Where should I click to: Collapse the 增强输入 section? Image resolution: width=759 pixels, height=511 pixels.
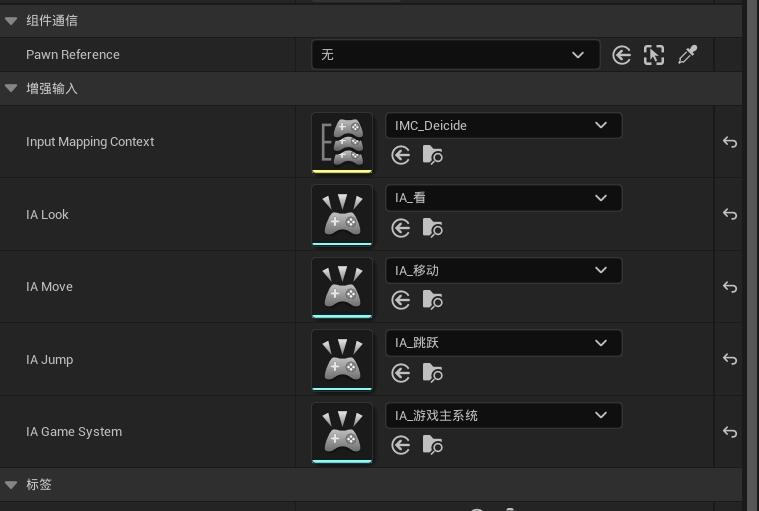pos(11,88)
